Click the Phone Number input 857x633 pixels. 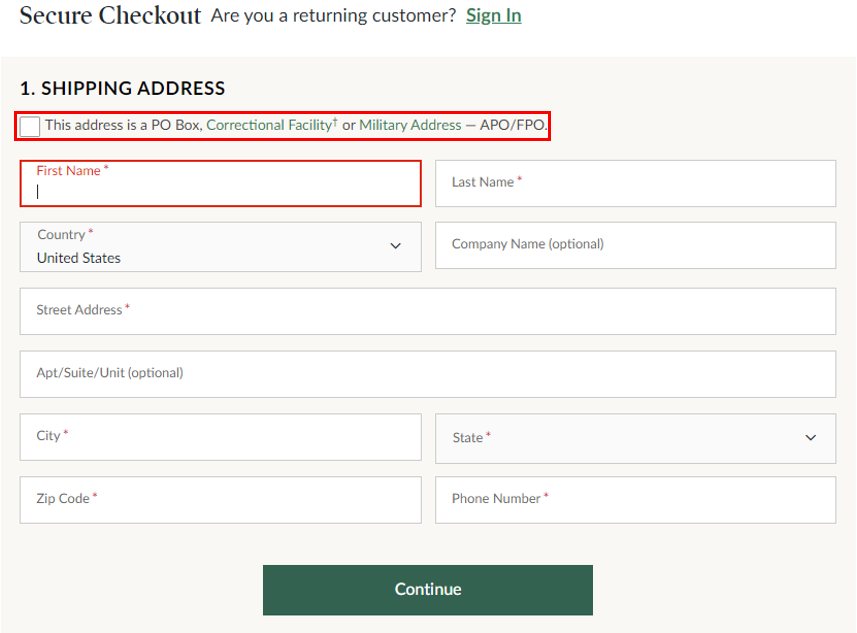[x=635, y=499]
